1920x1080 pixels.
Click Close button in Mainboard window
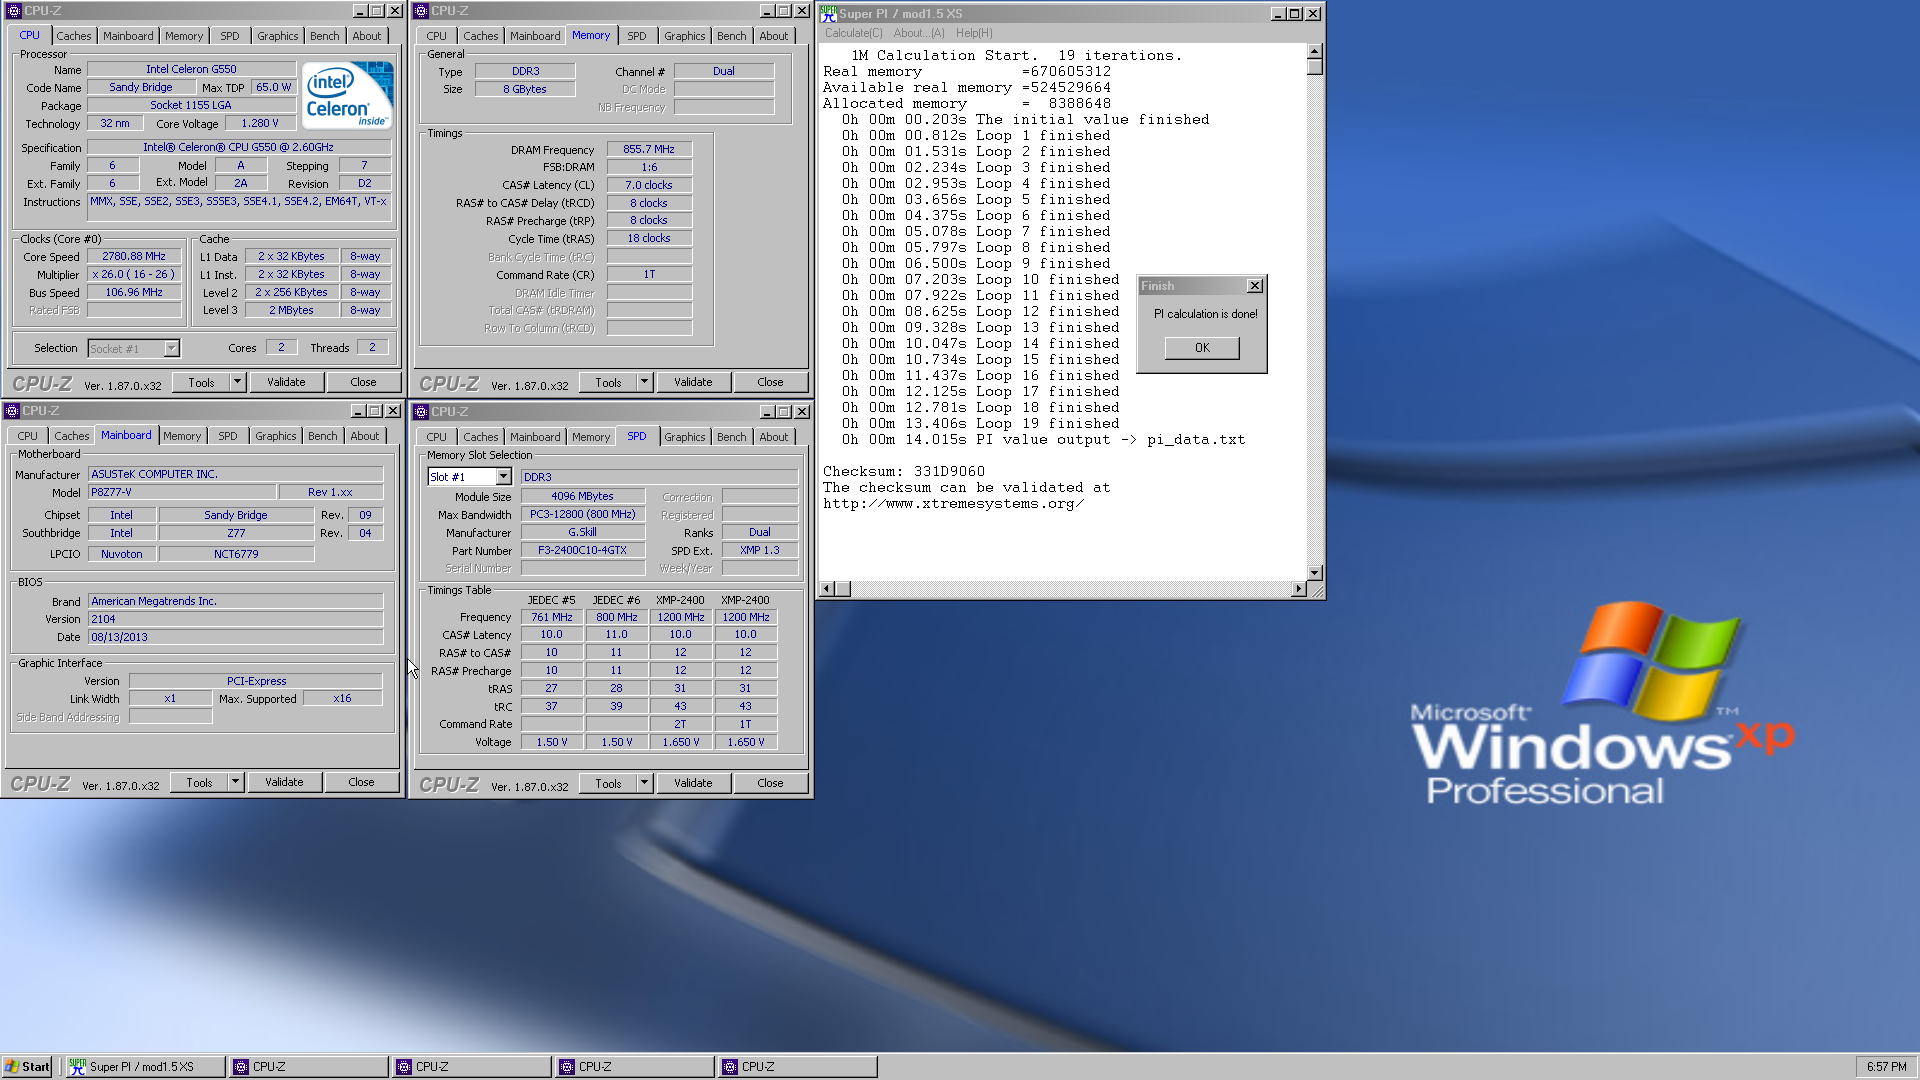click(x=361, y=782)
